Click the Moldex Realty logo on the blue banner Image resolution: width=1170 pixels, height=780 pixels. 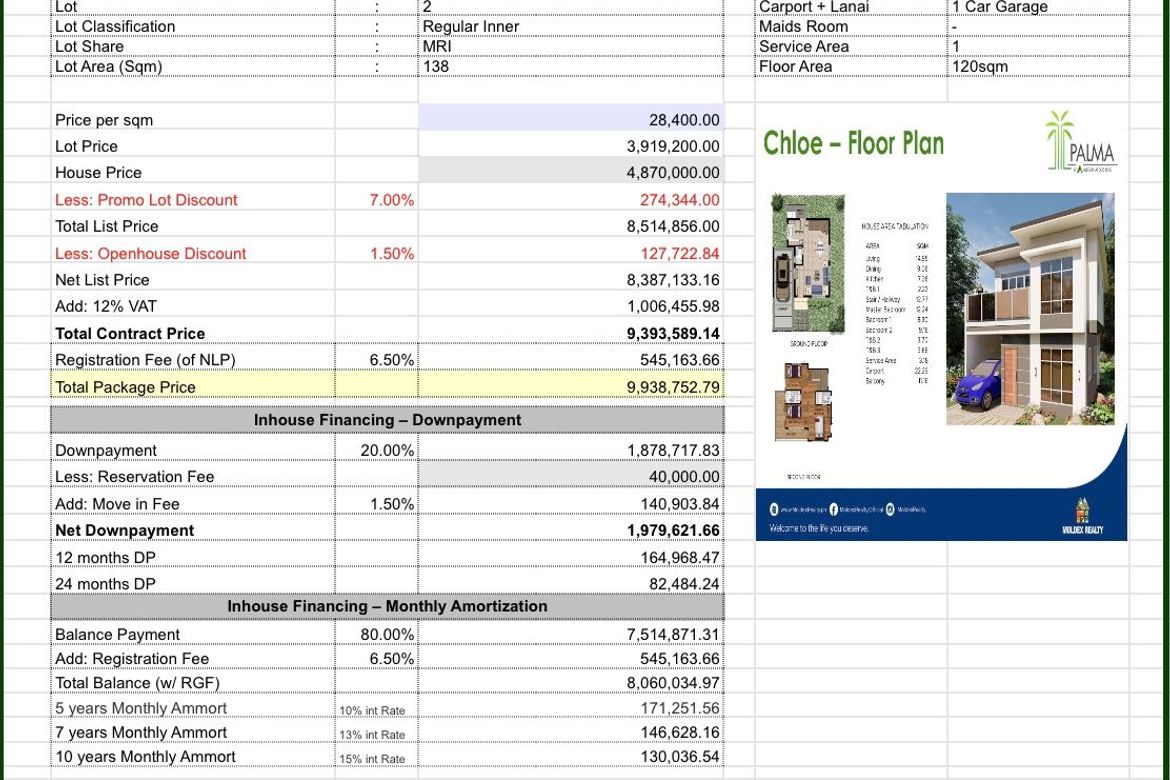coord(1082,517)
